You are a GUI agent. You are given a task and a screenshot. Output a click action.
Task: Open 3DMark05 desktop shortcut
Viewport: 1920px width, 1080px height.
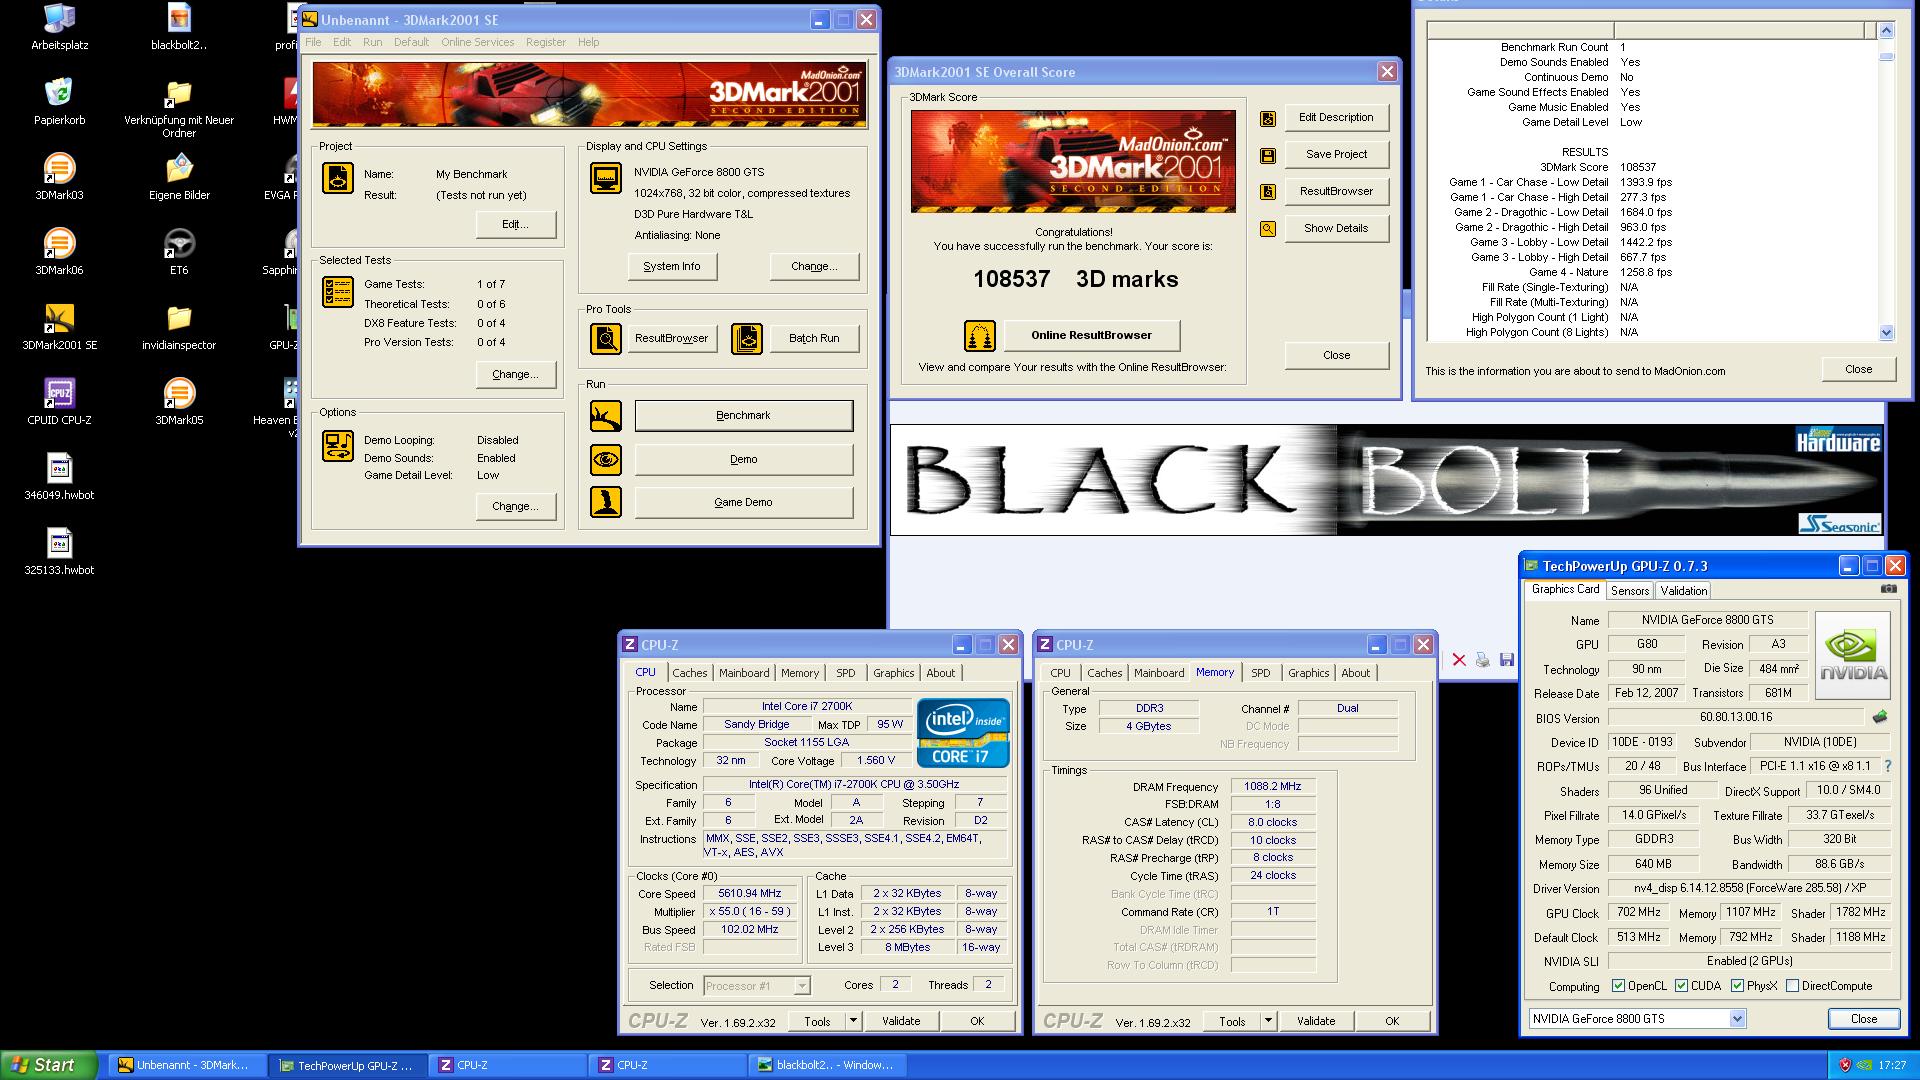coord(179,402)
